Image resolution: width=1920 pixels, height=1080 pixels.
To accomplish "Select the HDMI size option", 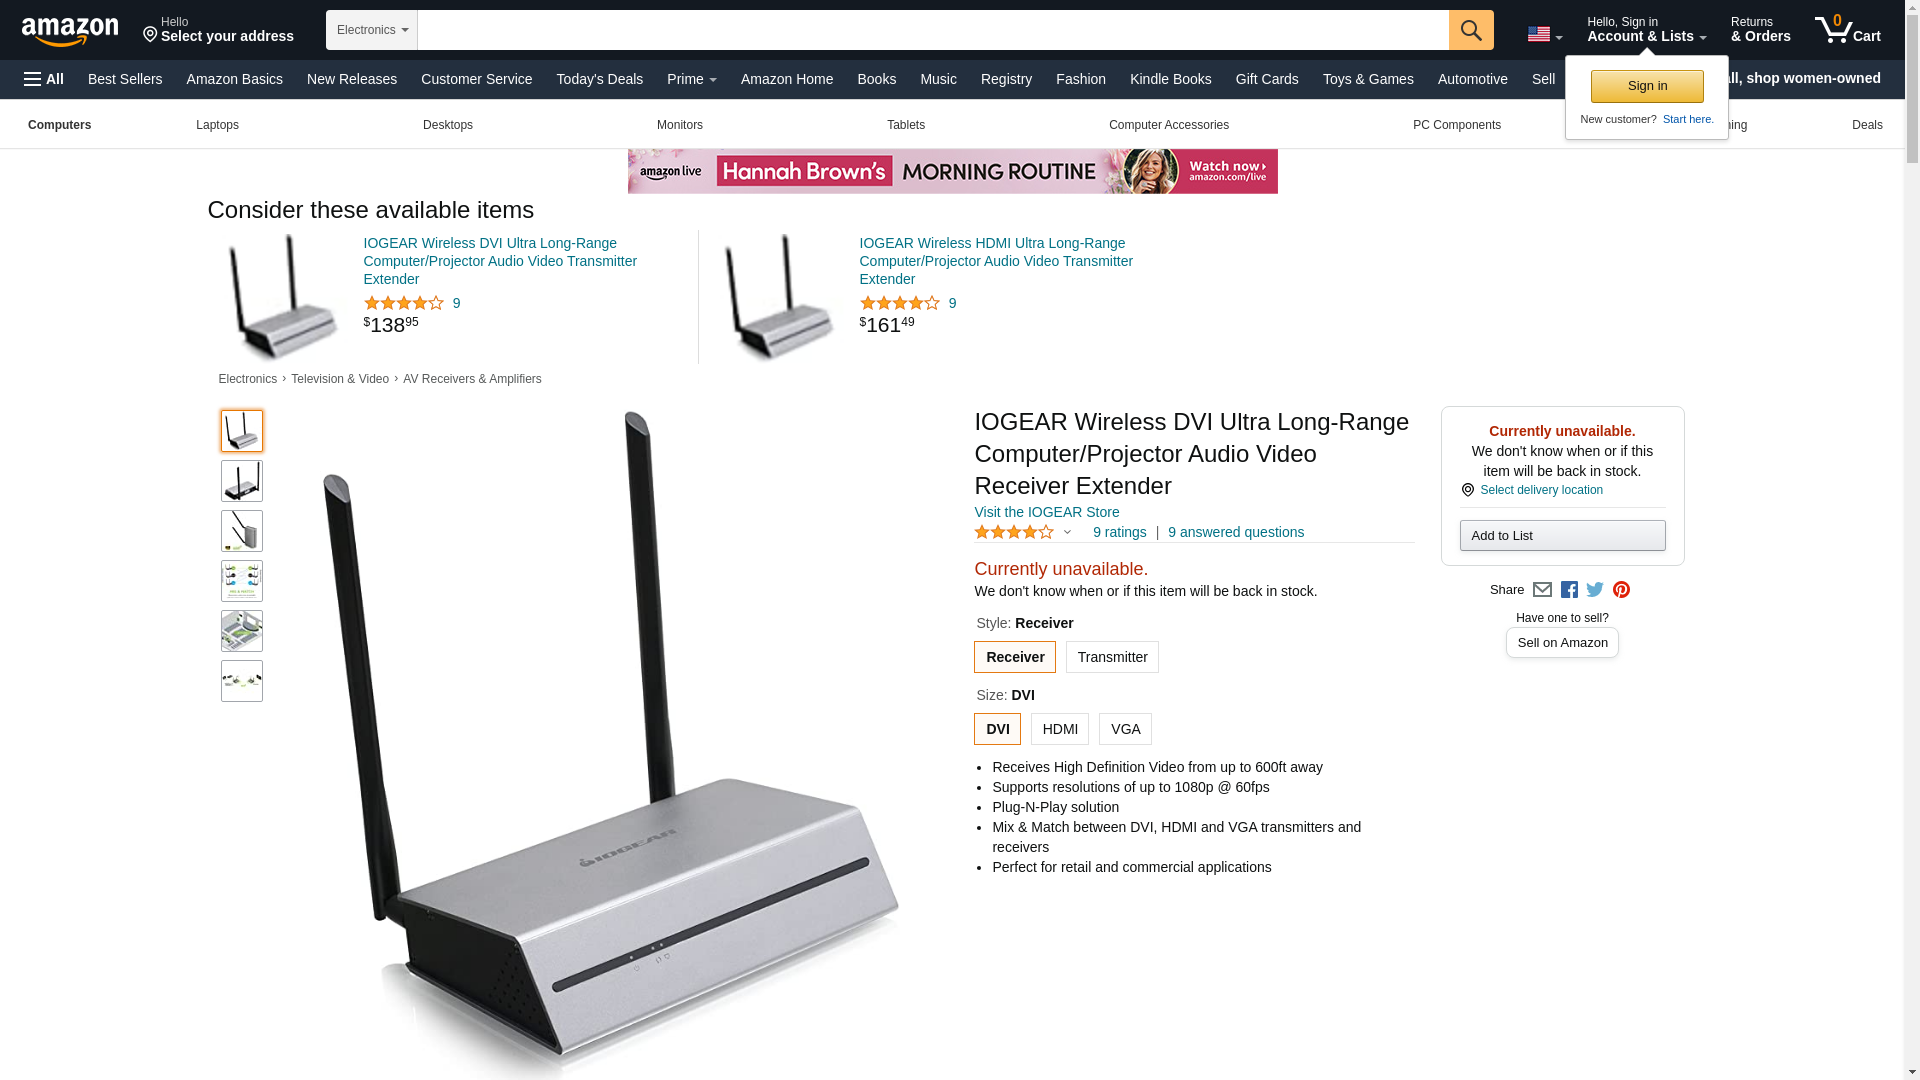I will [x=1060, y=729].
